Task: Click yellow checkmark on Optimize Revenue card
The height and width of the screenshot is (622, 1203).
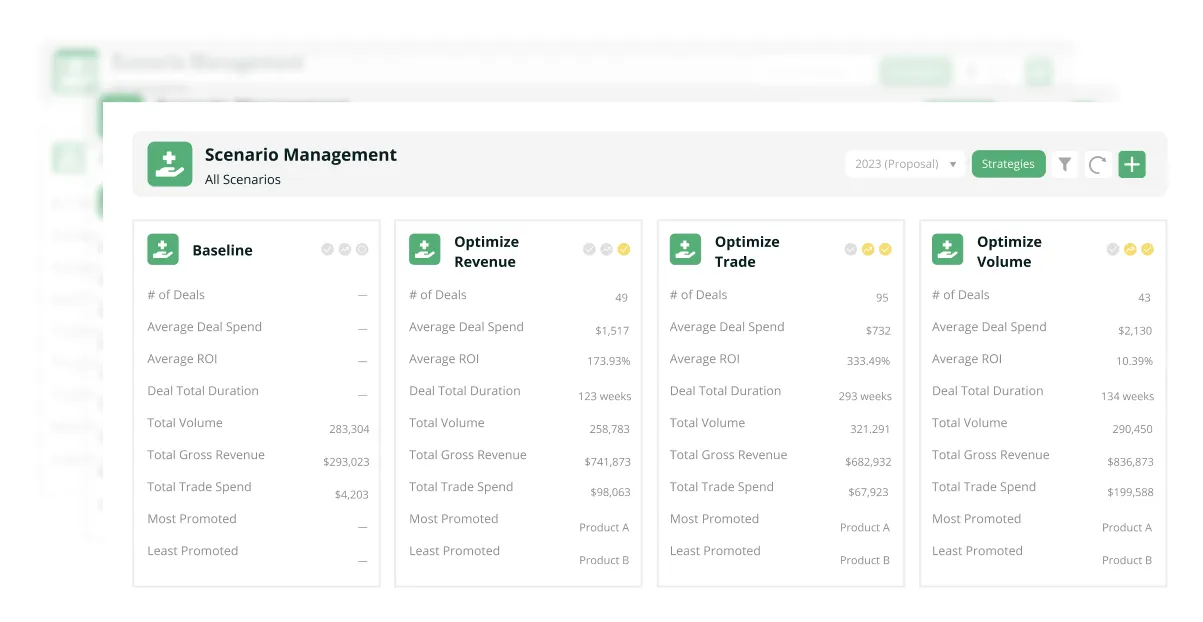Action: pos(624,249)
